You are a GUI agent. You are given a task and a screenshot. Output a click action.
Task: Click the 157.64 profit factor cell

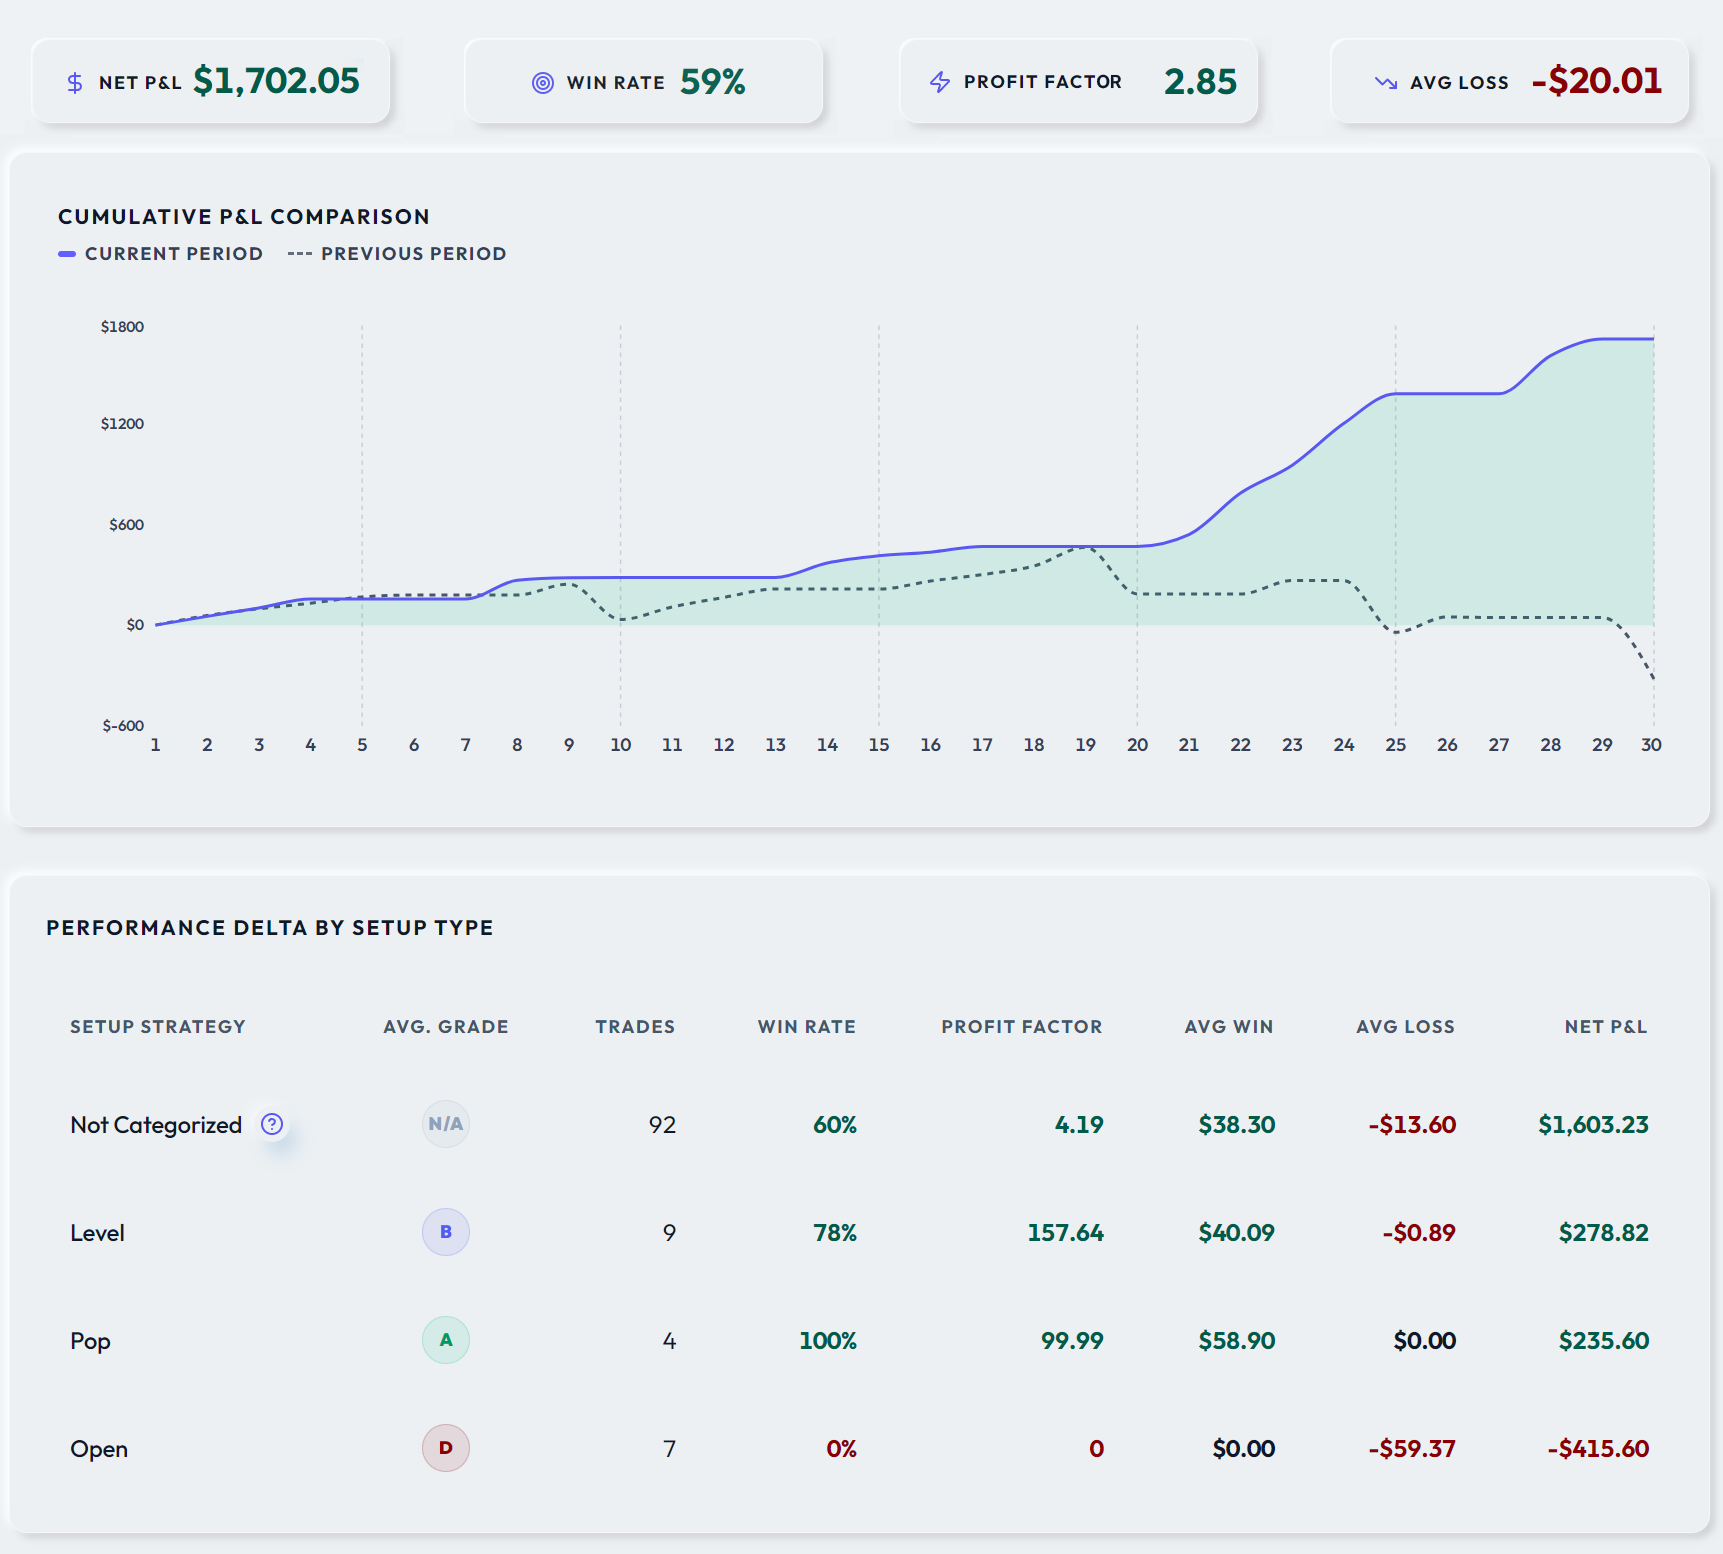pyautogui.click(x=1066, y=1233)
